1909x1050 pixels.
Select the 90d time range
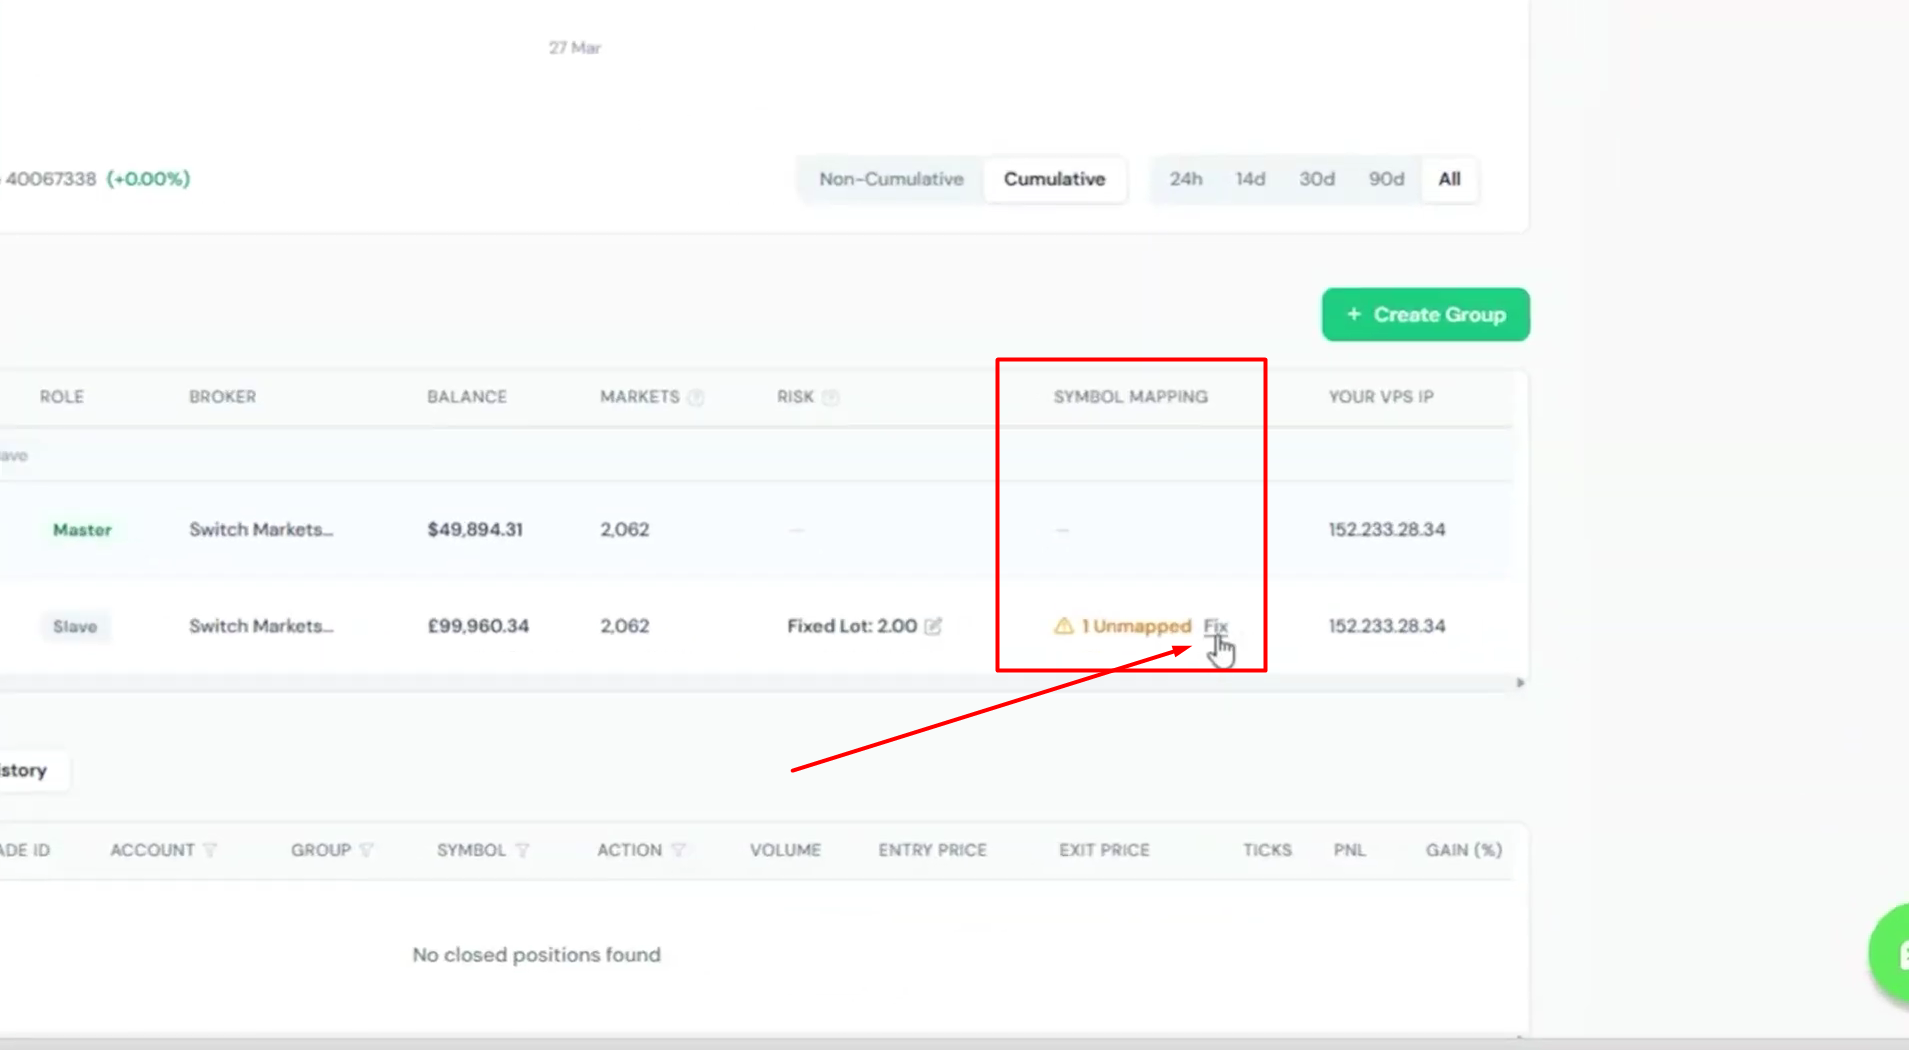tap(1386, 179)
